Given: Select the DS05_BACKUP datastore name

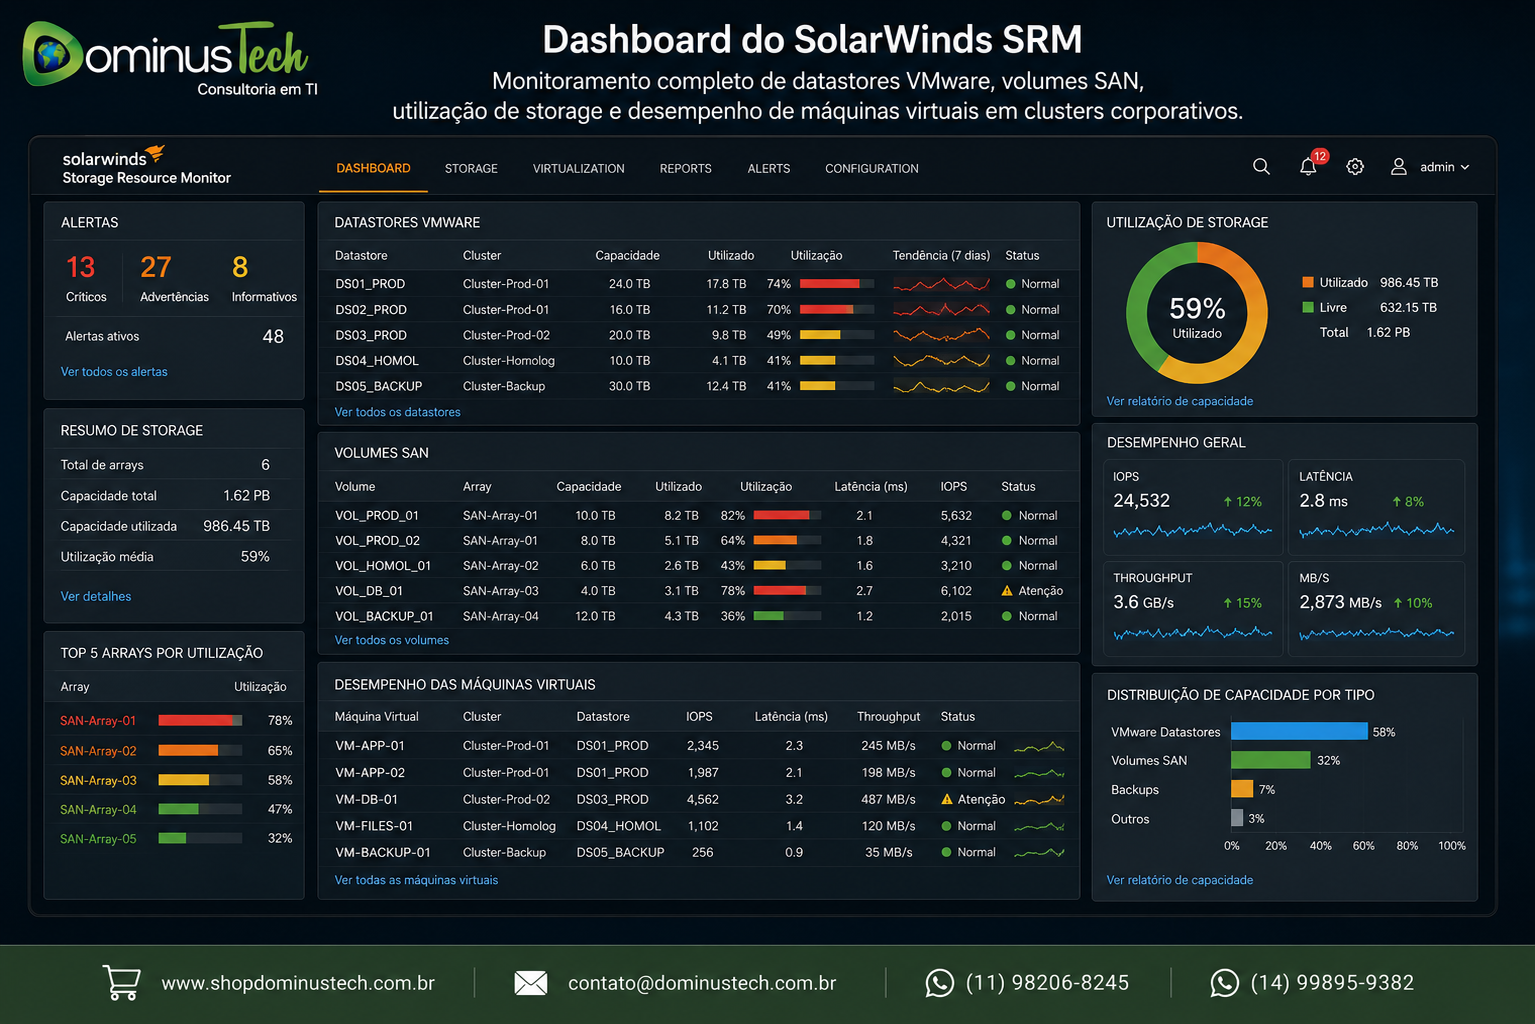Looking at the screenshot, I should [378, 386].
